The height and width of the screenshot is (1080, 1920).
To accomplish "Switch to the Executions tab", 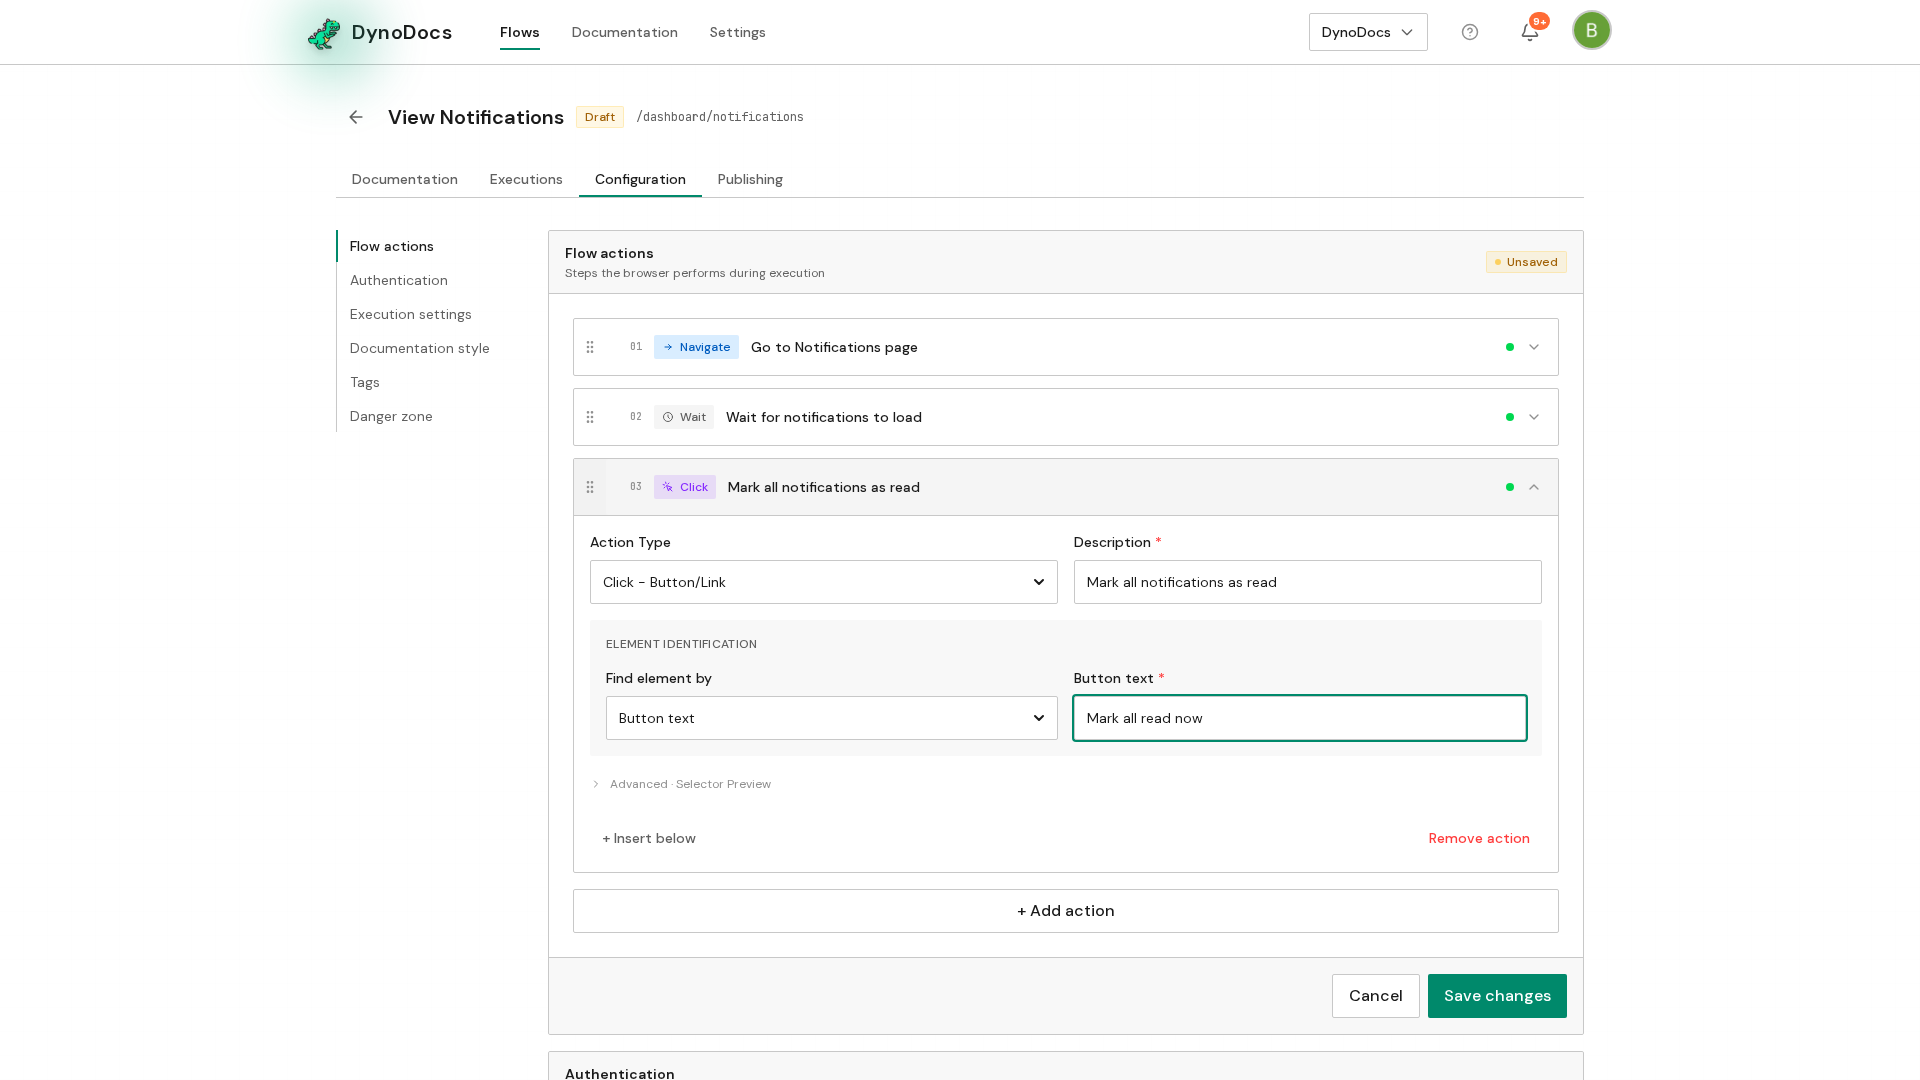I will pos(526,179).
